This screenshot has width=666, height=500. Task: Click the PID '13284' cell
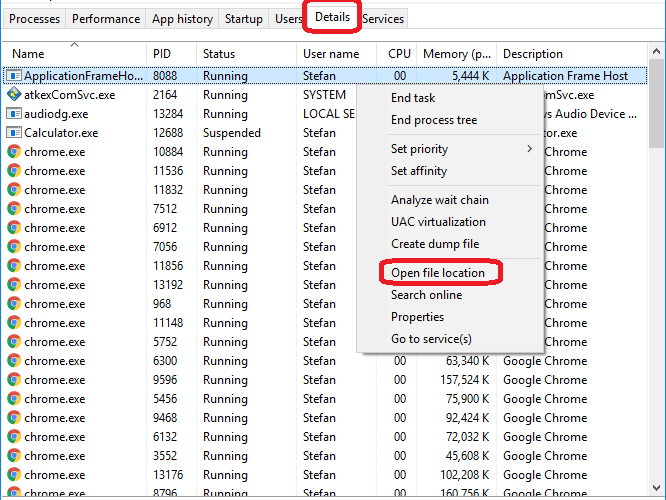point(168,114)
